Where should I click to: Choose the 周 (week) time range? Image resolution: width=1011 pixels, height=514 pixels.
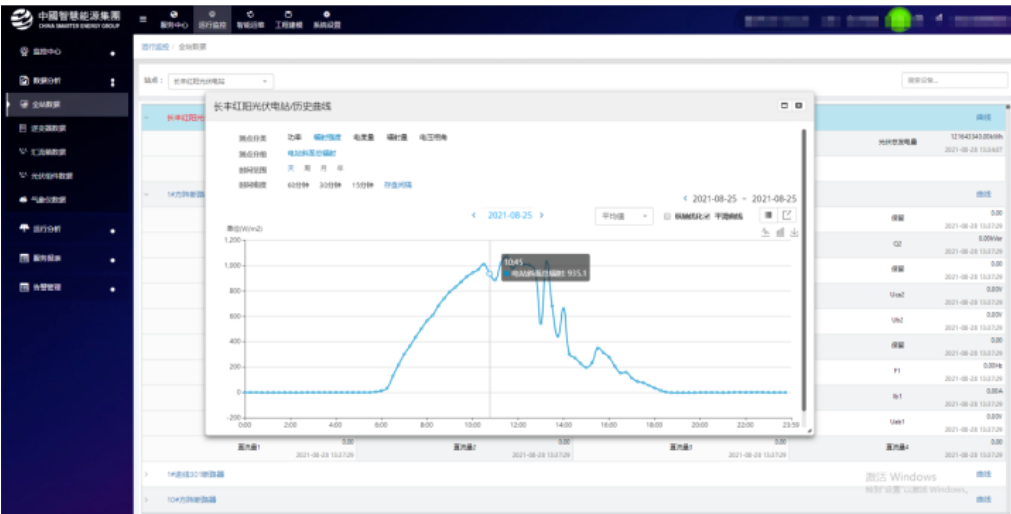[307, 168]
